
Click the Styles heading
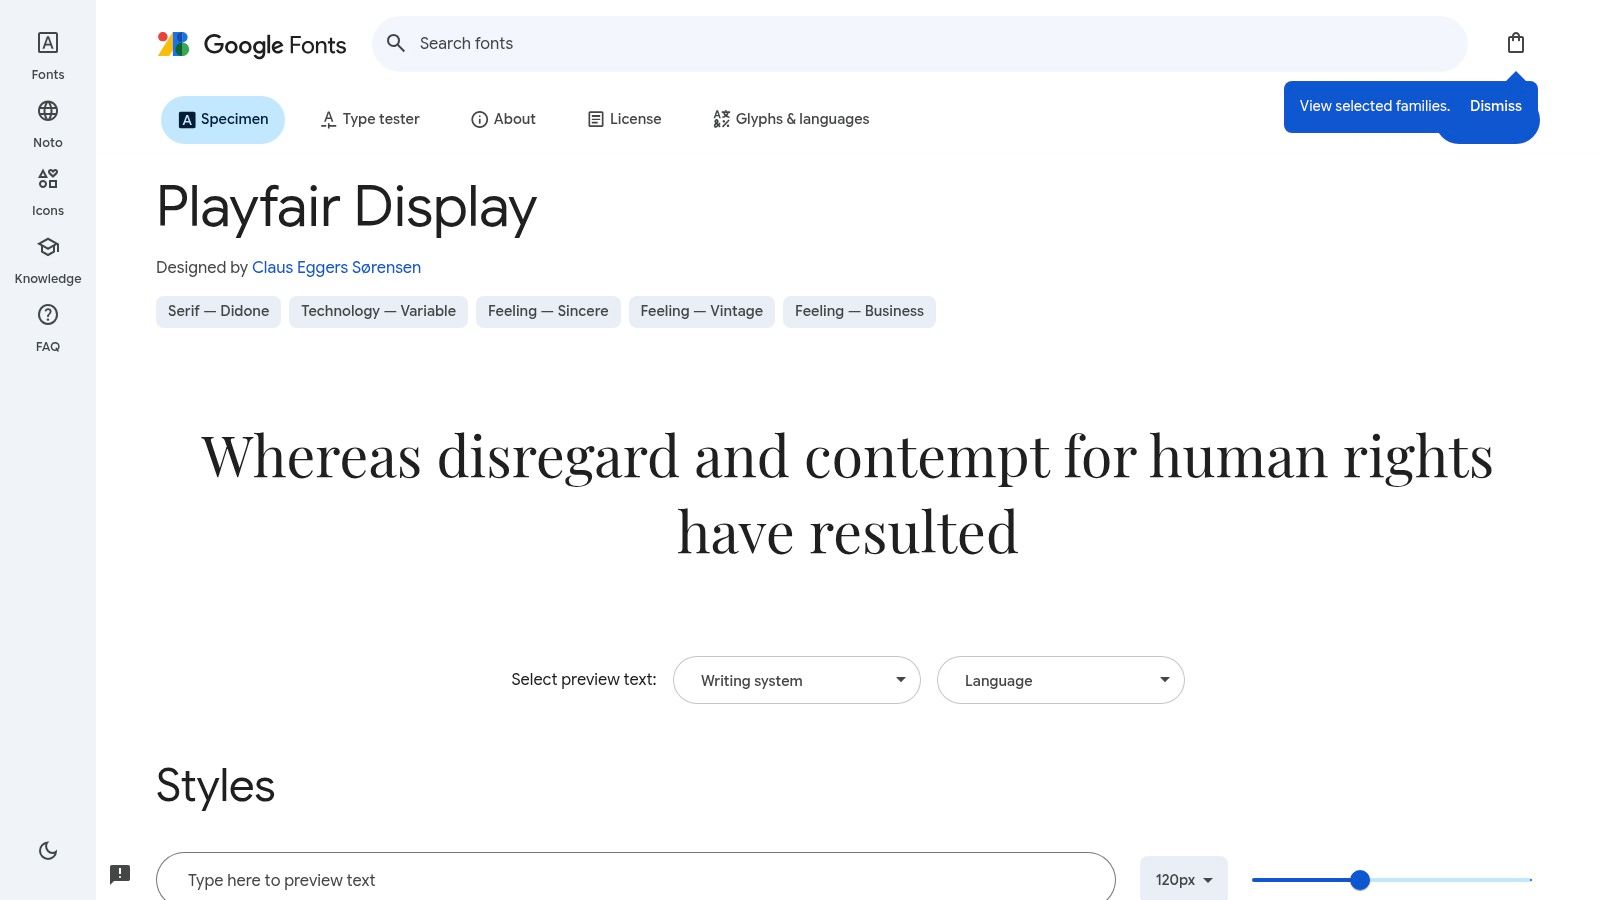[x=215, y=786]
